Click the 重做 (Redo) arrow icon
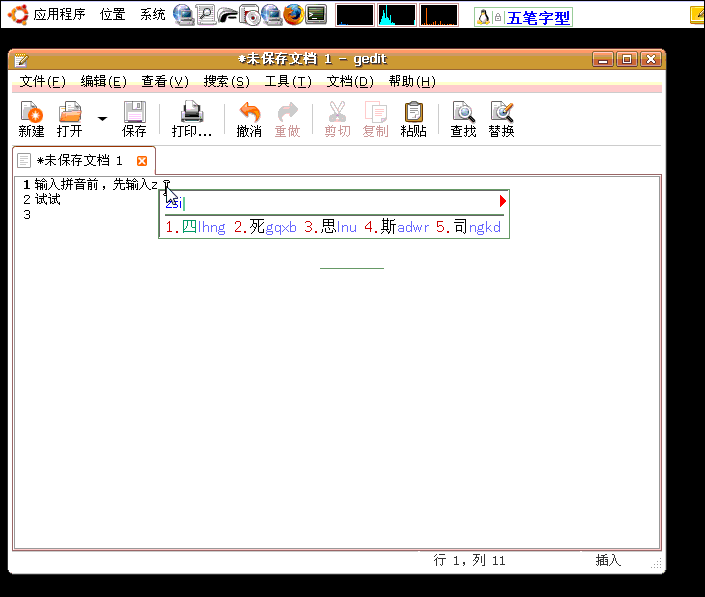The width and height of the screenshot is (705, 597). (x=288, y=112)
